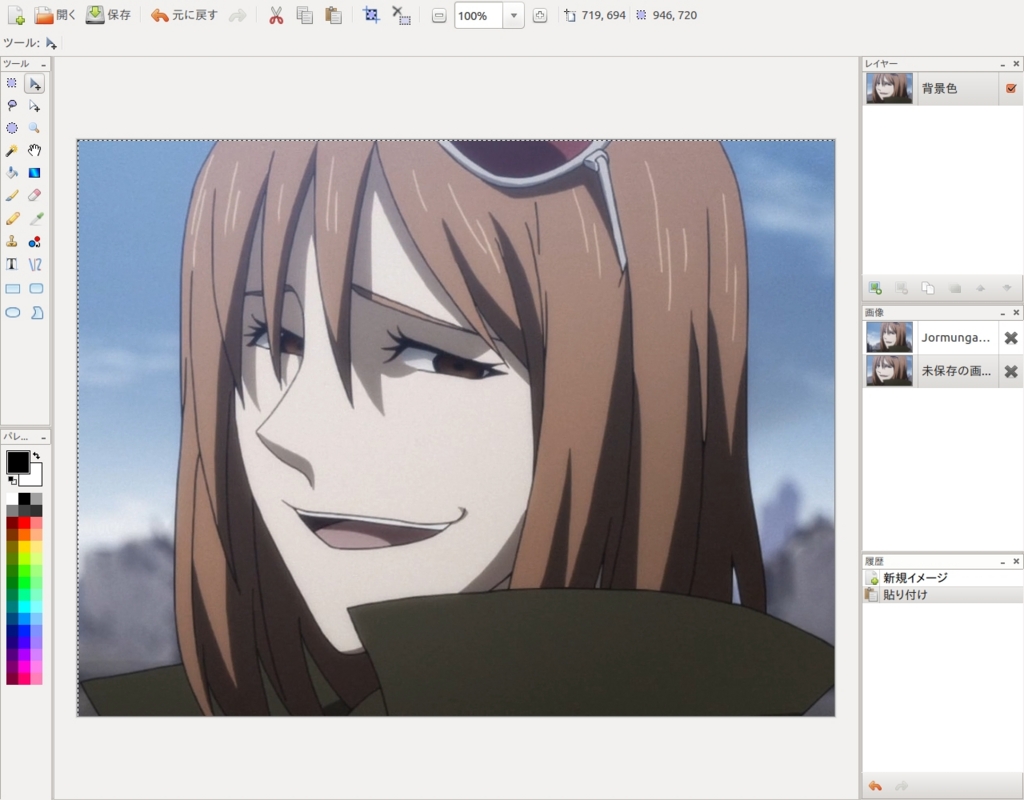The width and height of the screenshot is (1024, 800).
Task: Select the Clone Stamp tool
Action: point(12,242)
